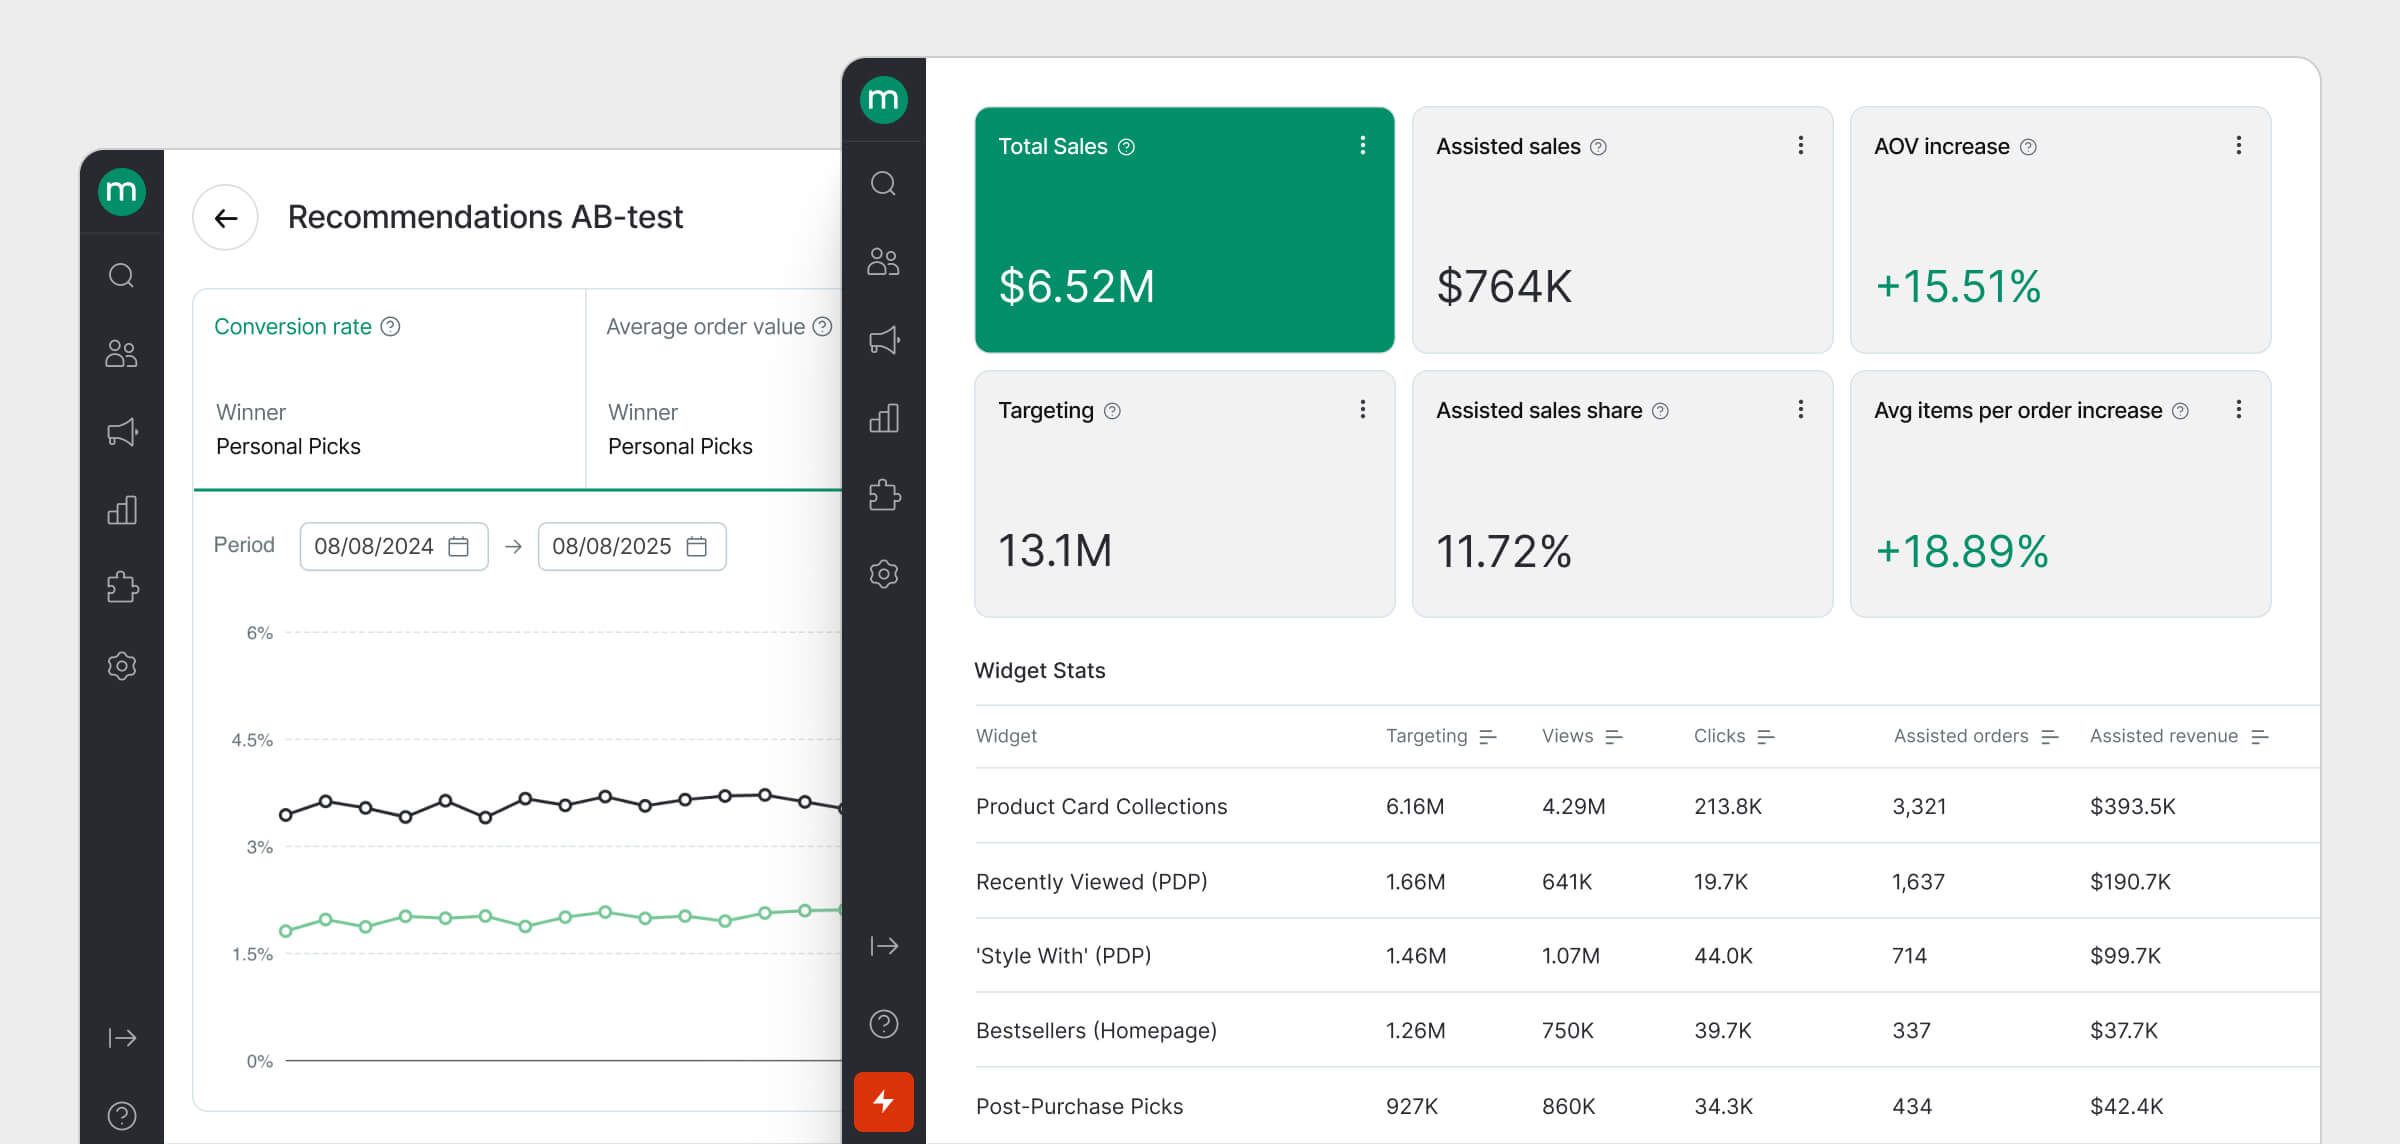The width and height of the screenshot is (2400, 1144).
Task: Switch to the Conversion rate tab
Action: click(293, 327)
